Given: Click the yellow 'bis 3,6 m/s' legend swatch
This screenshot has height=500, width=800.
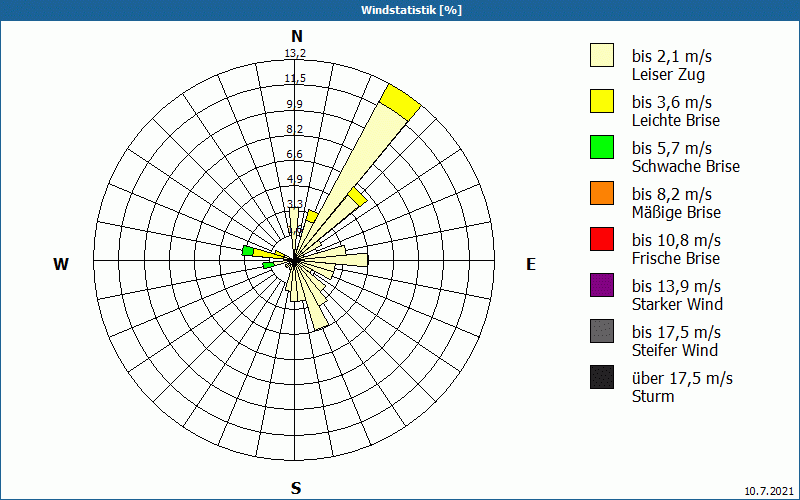Looking at the screenshot, I should [x=602, y=101].
